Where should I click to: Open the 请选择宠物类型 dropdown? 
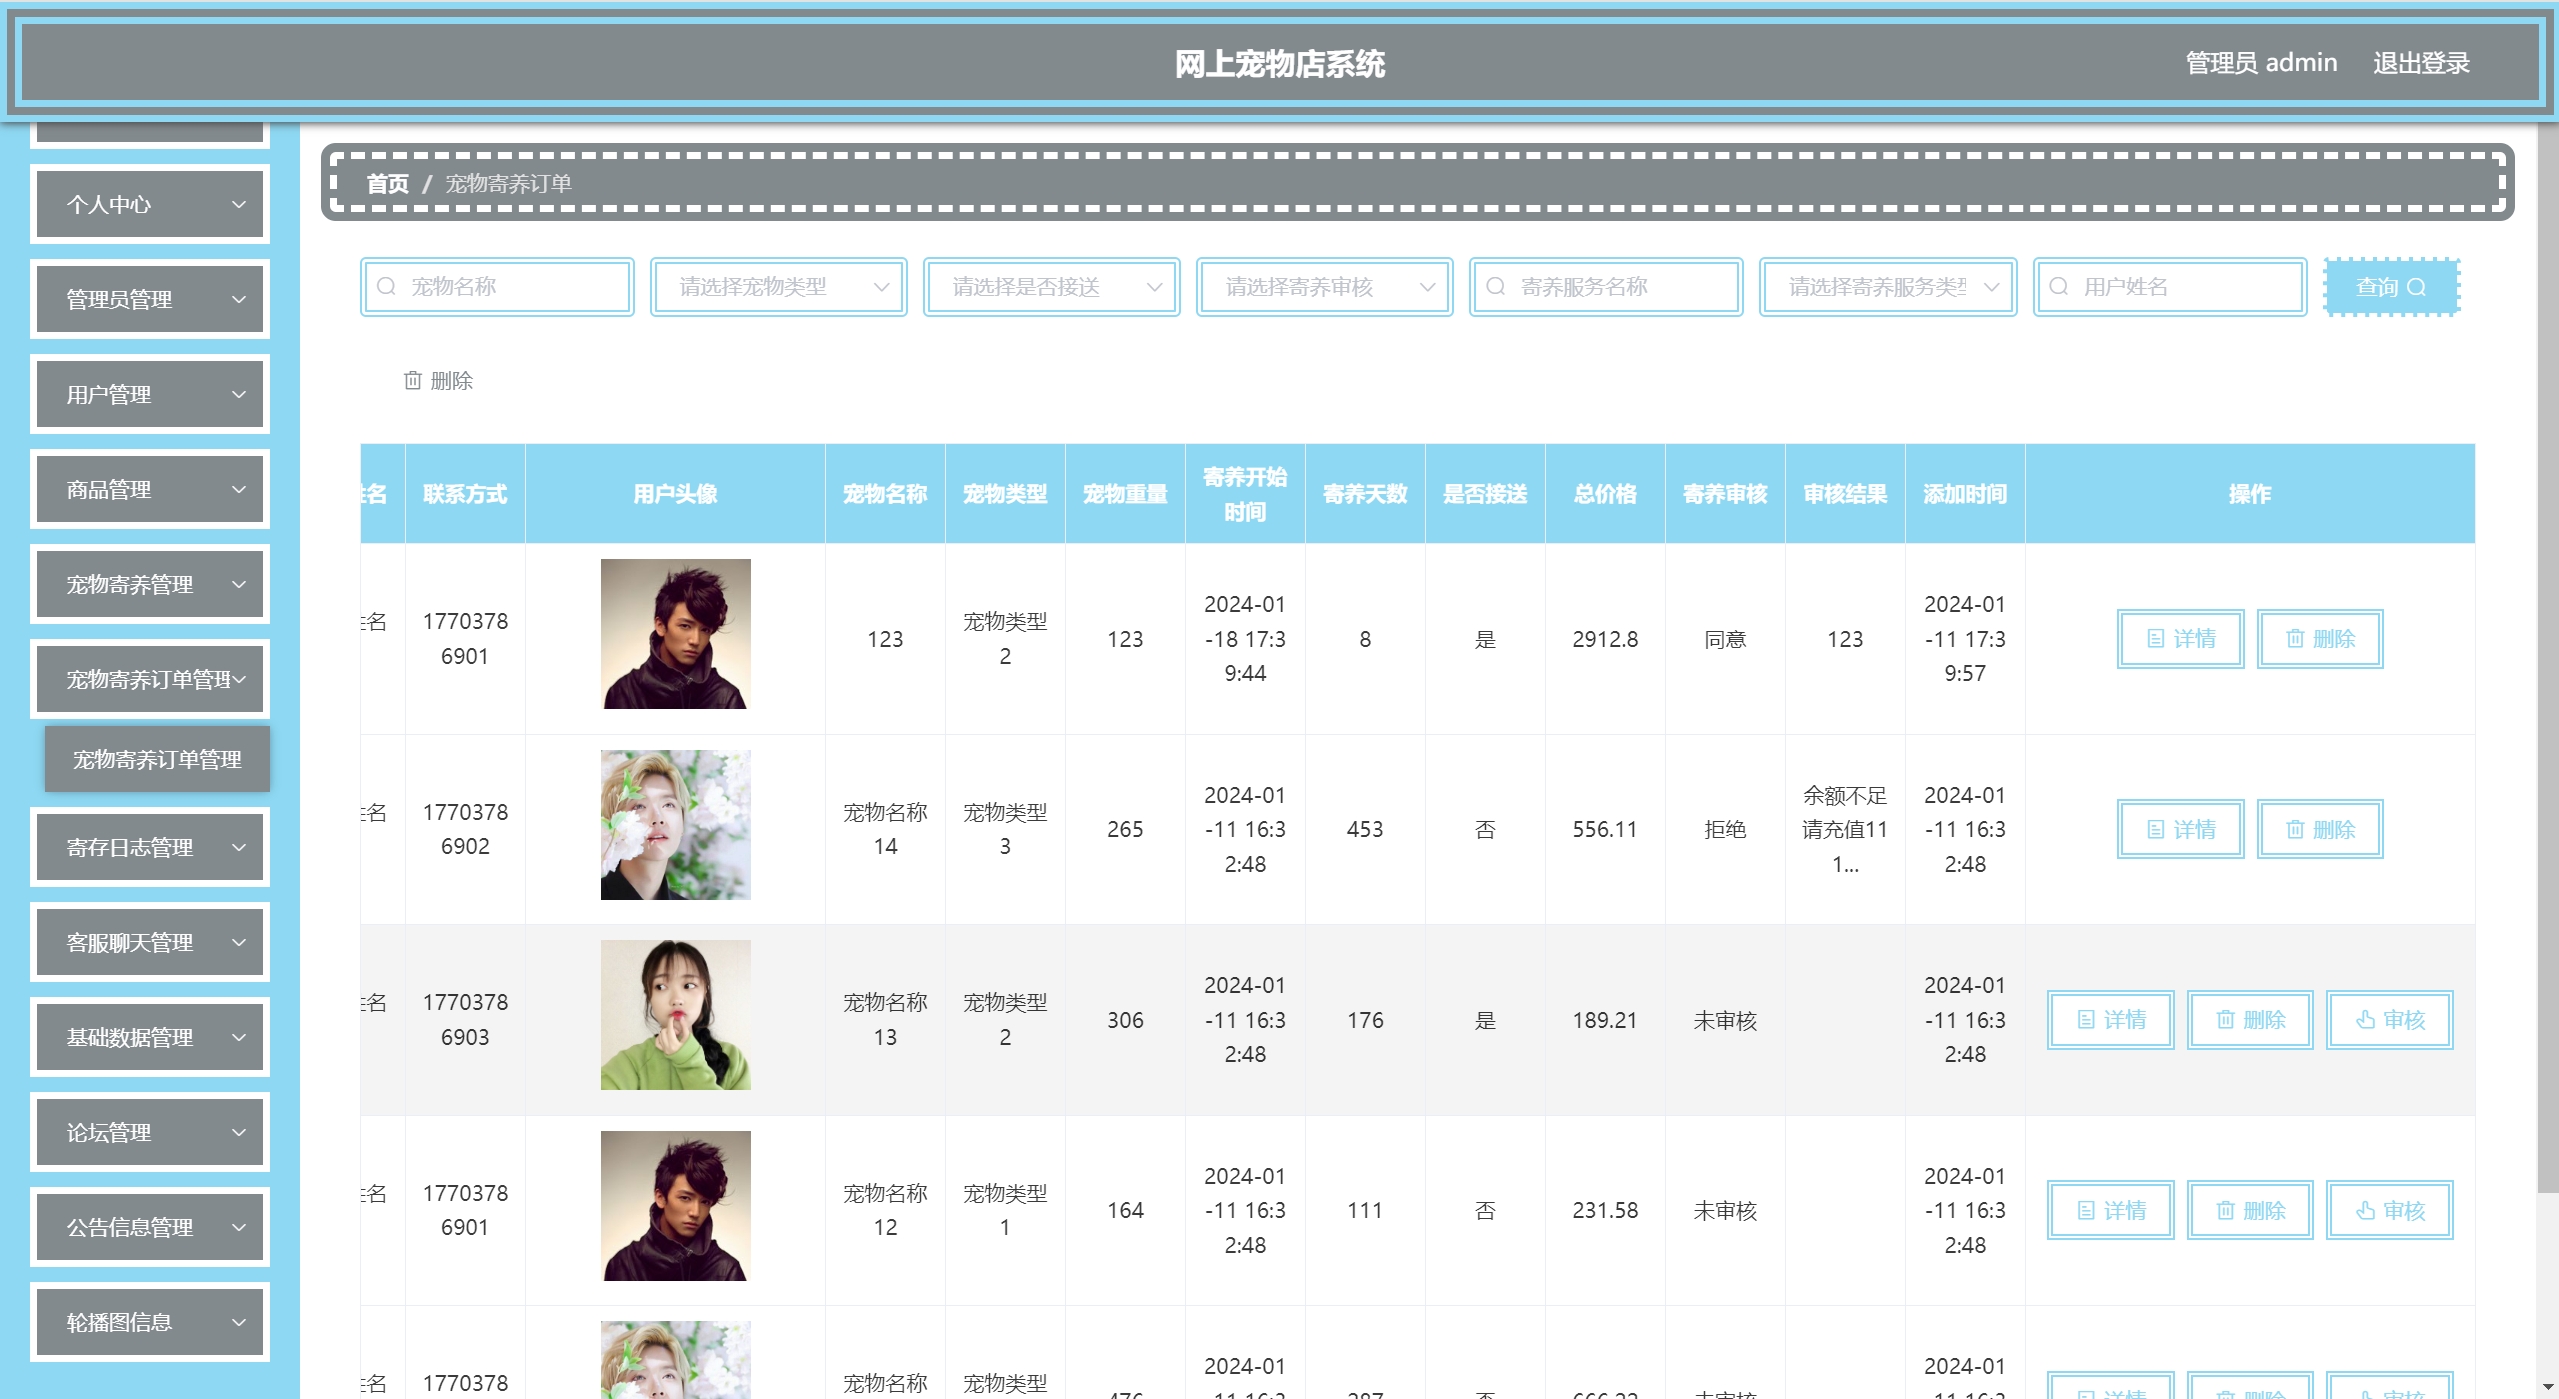click(778, 287)
